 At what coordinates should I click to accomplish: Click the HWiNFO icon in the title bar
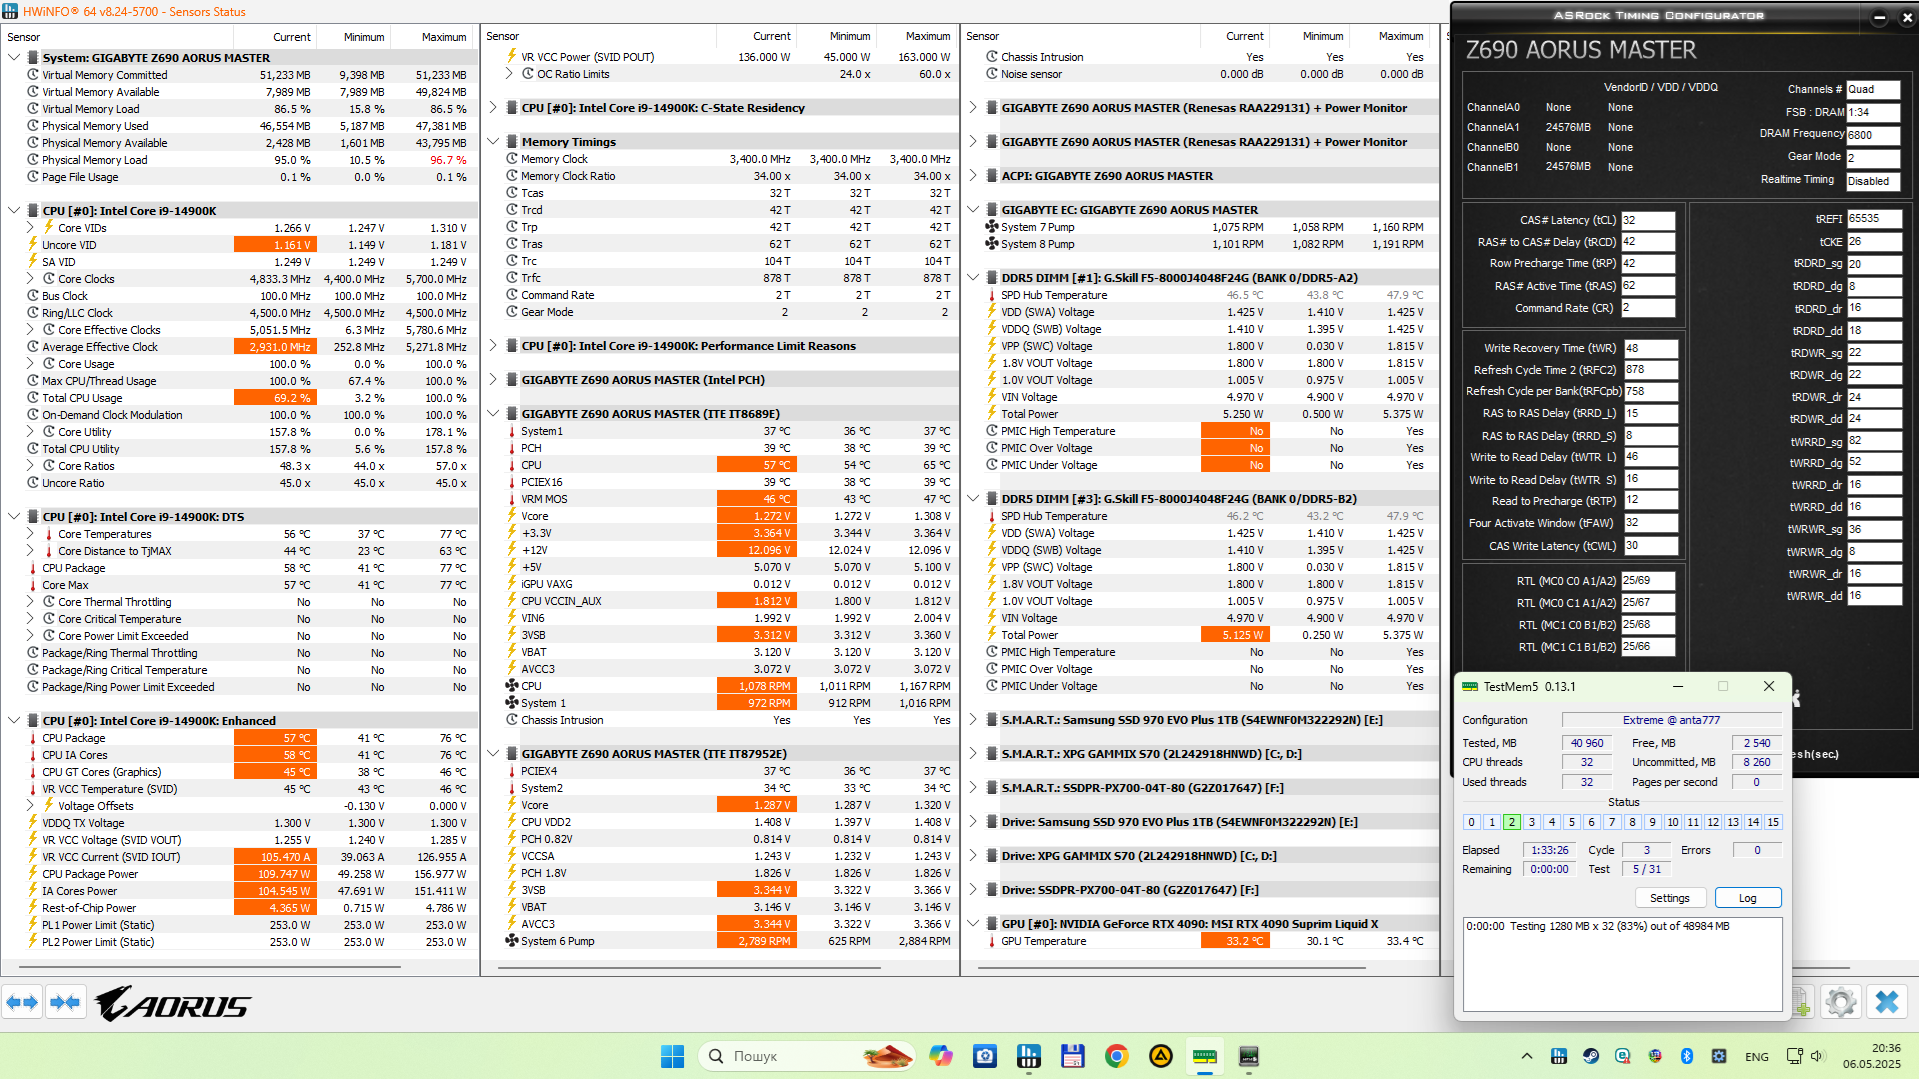click(x=11, y=11)
